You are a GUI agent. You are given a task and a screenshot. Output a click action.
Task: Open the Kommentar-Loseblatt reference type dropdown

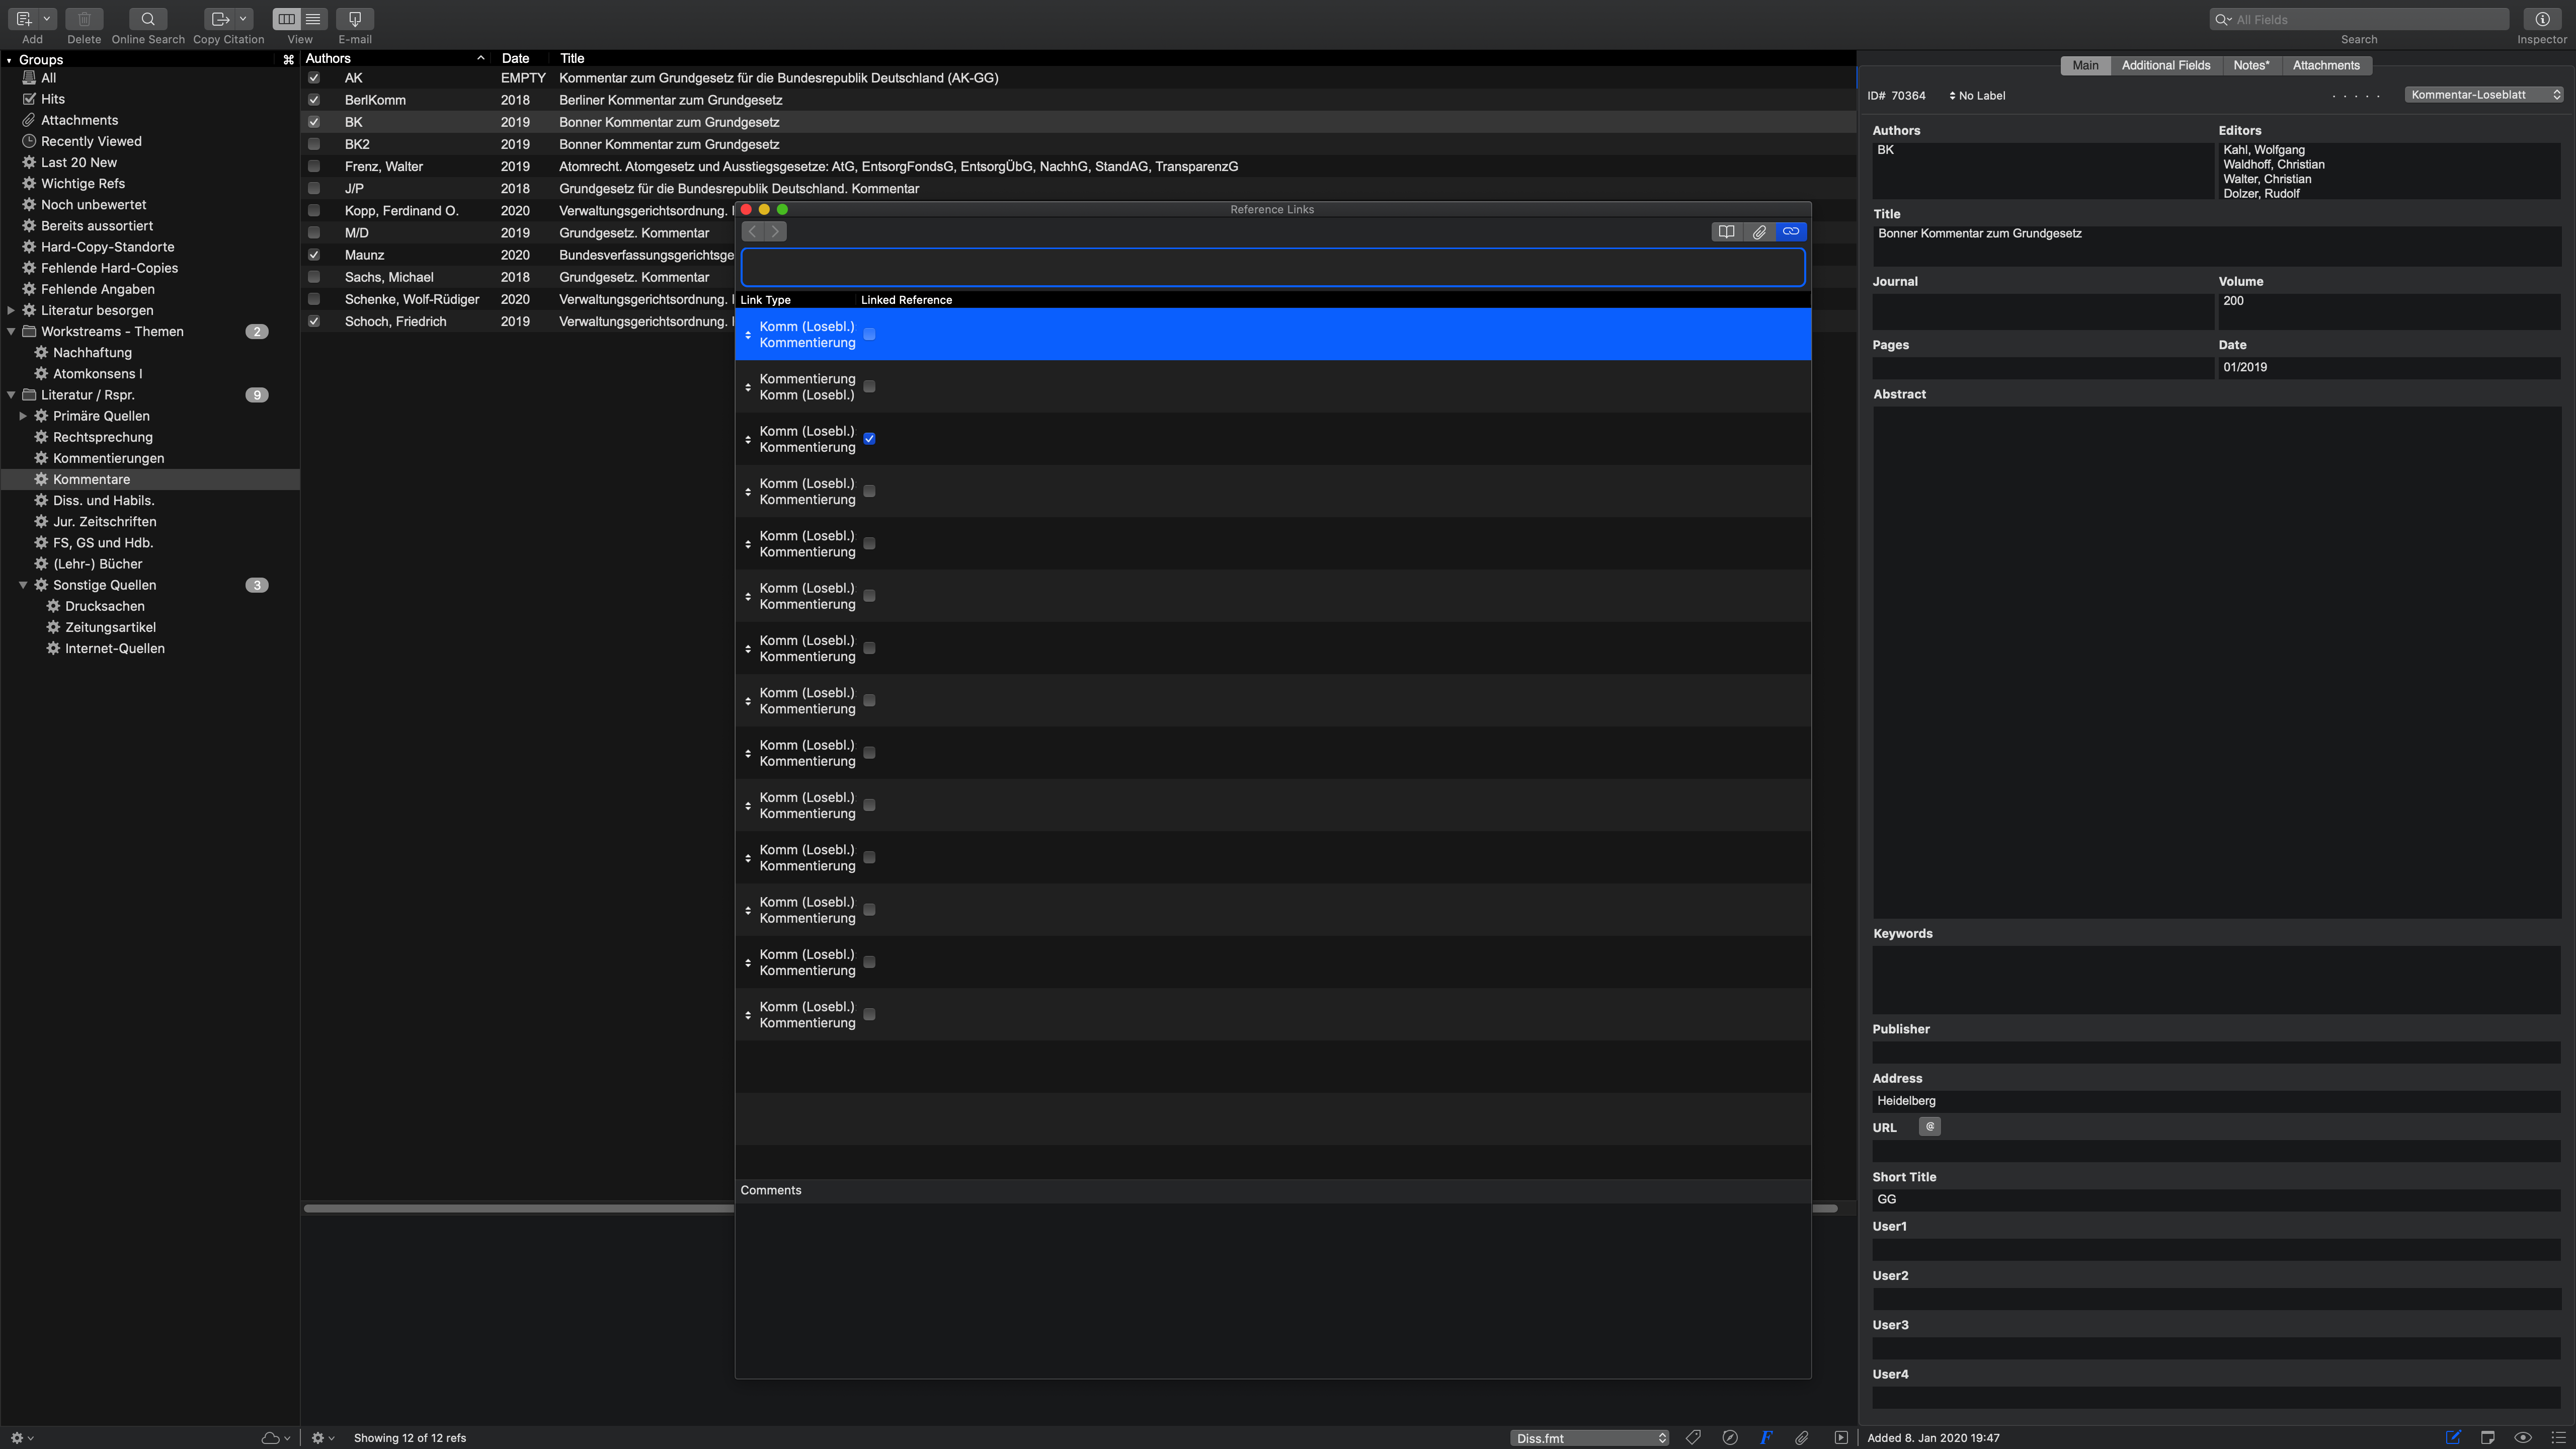click(2484, 95)
